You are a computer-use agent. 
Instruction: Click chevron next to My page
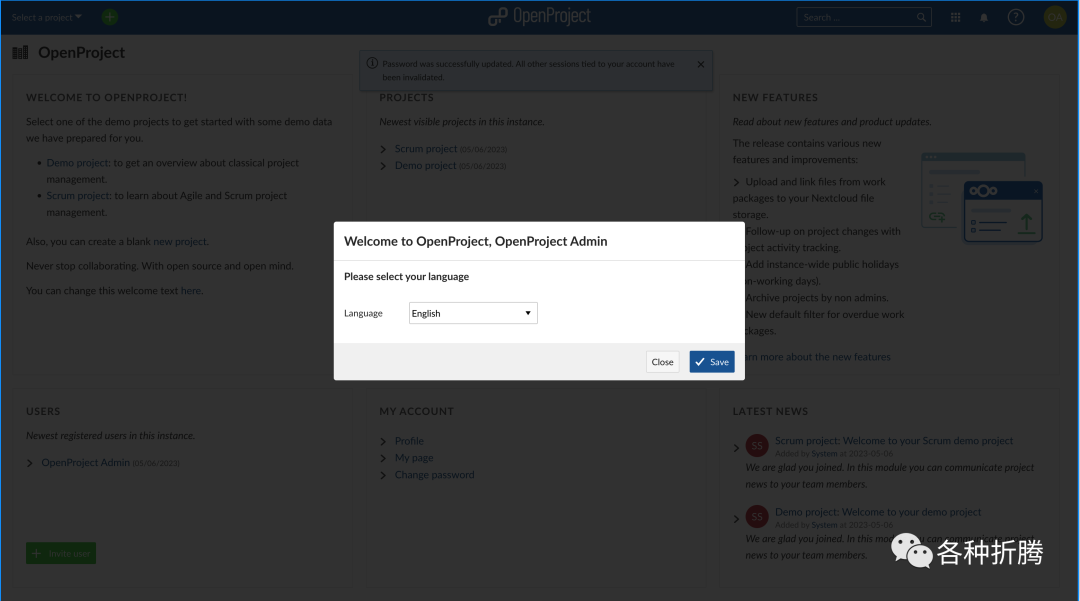(x=384, y=458)
